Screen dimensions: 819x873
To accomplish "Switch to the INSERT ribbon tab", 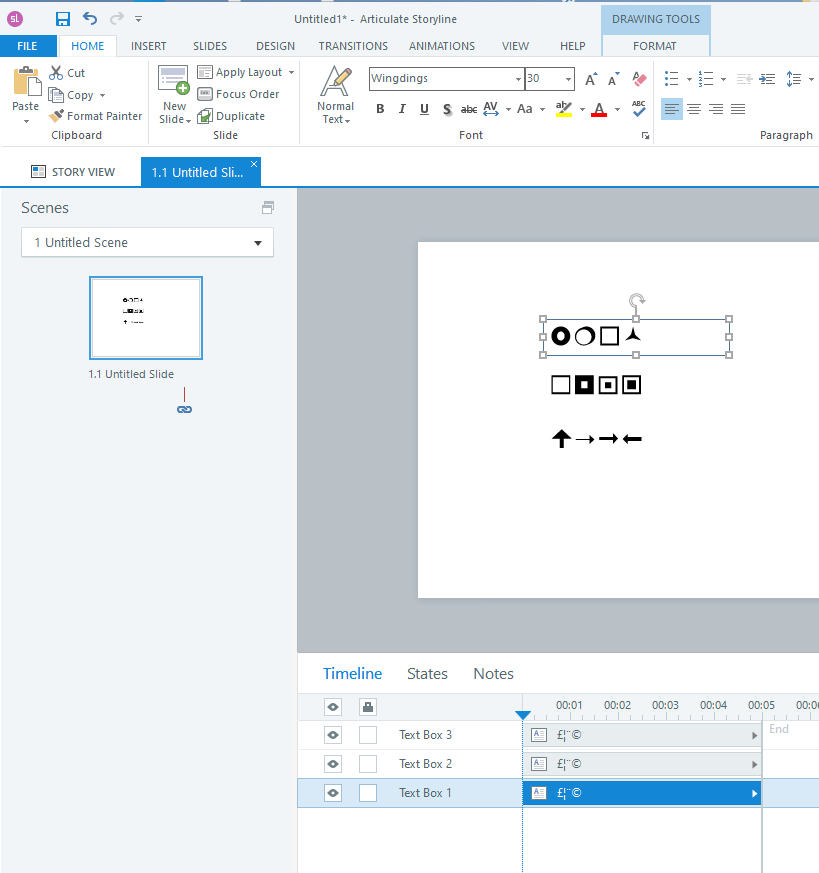I will (x=149, y=46).
